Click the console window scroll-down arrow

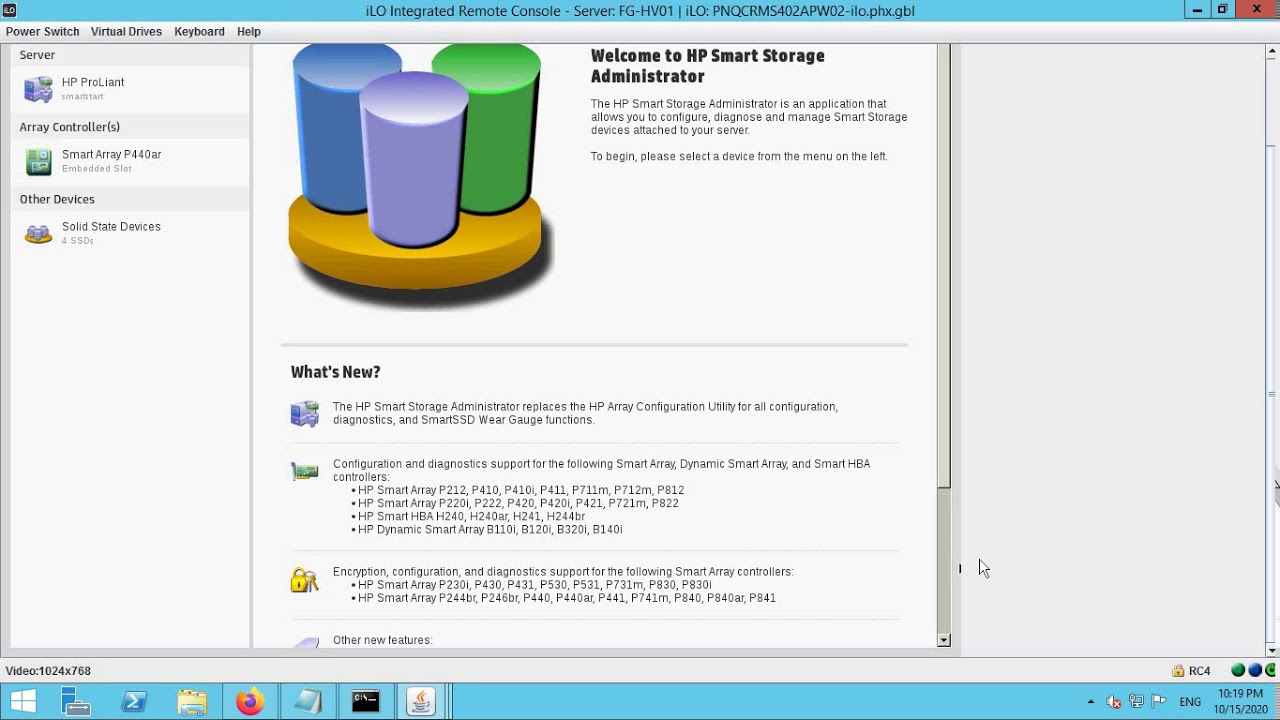[x=1272, y=650]
